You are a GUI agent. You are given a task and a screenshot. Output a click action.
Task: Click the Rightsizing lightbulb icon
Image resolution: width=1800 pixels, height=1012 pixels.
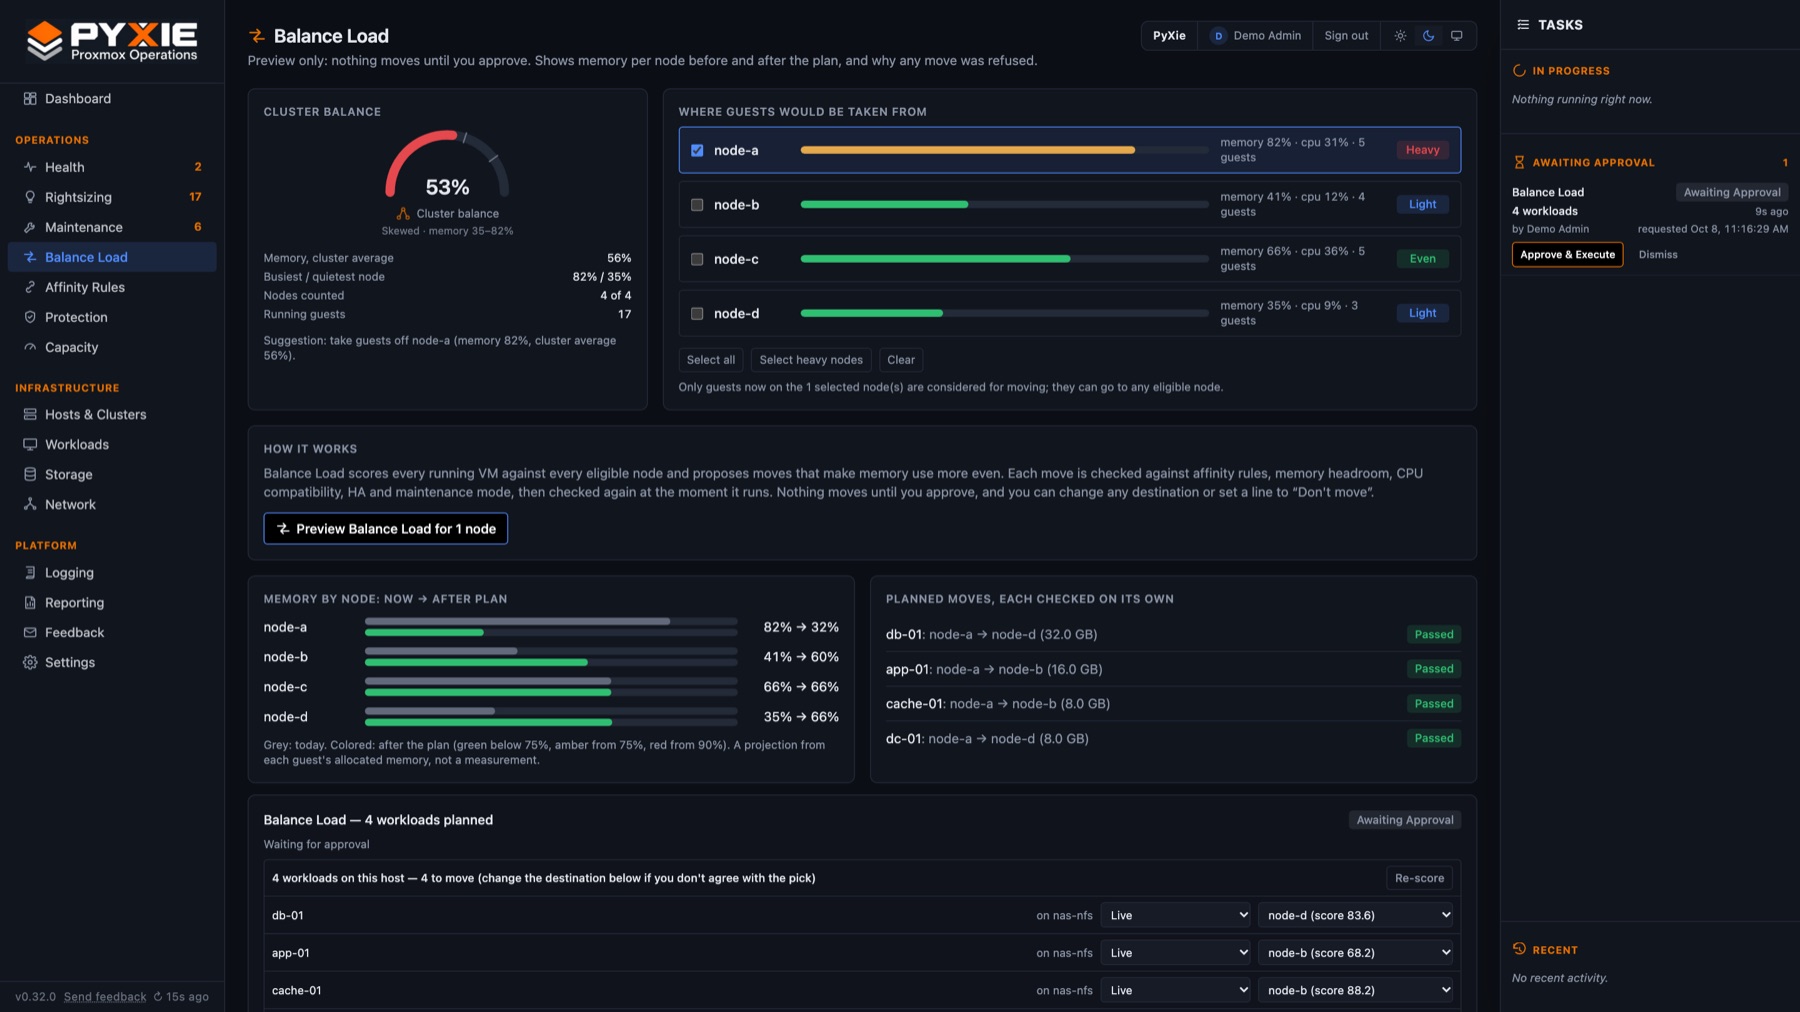click(30, 197)
